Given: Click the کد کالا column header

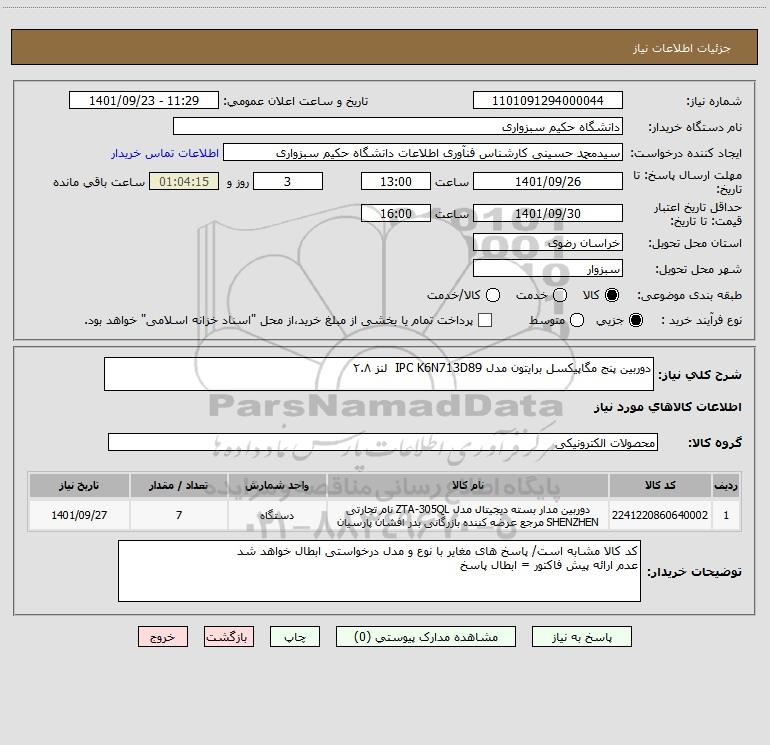Looking at the screenshot, I should pyautogui.click(x=660, y=485).
